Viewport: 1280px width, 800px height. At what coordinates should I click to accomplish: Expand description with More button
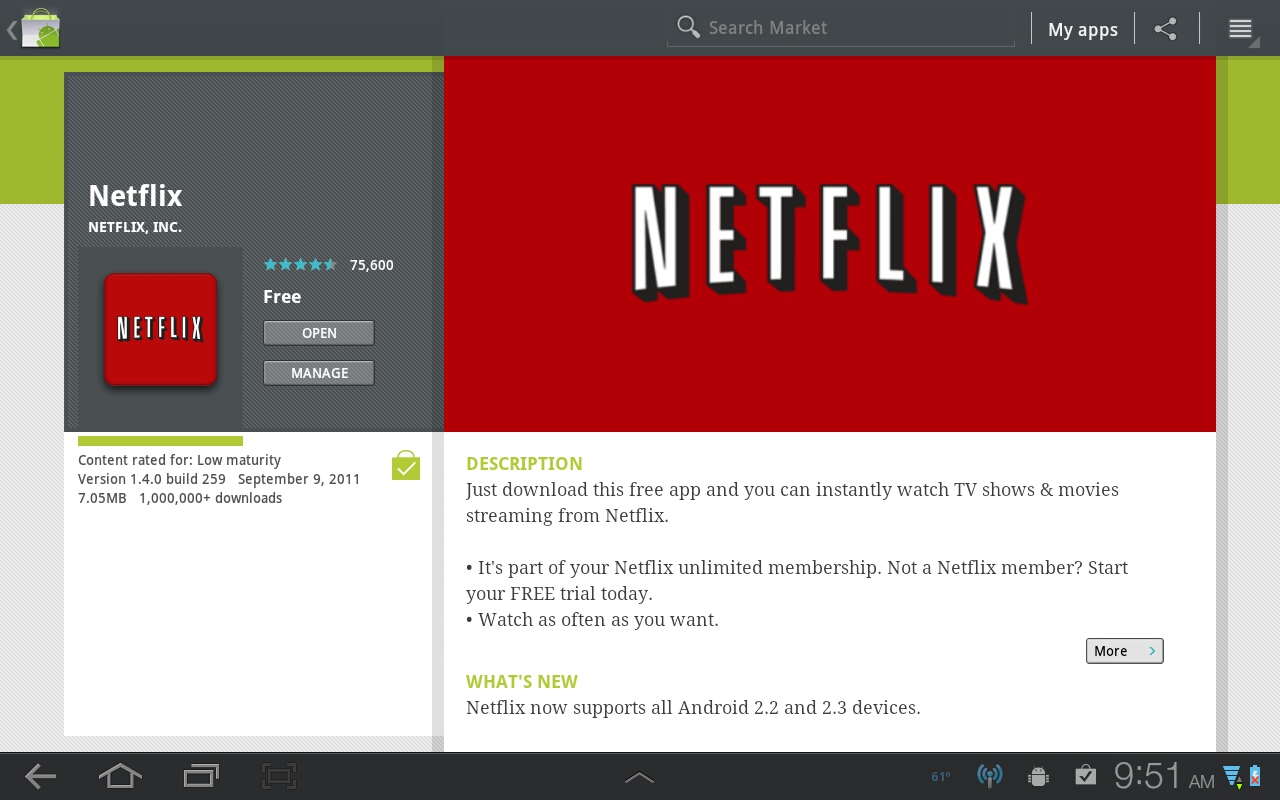(1124, 651)
